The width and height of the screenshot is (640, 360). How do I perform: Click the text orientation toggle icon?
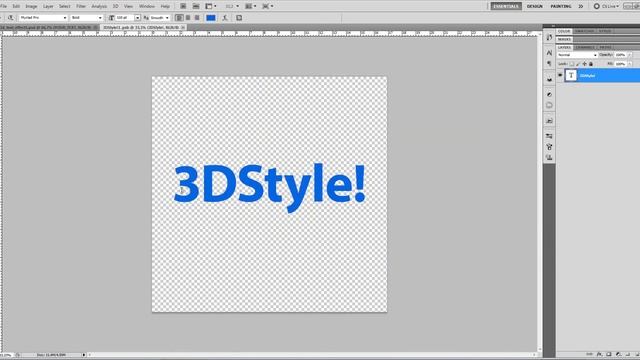pos(11,18)
